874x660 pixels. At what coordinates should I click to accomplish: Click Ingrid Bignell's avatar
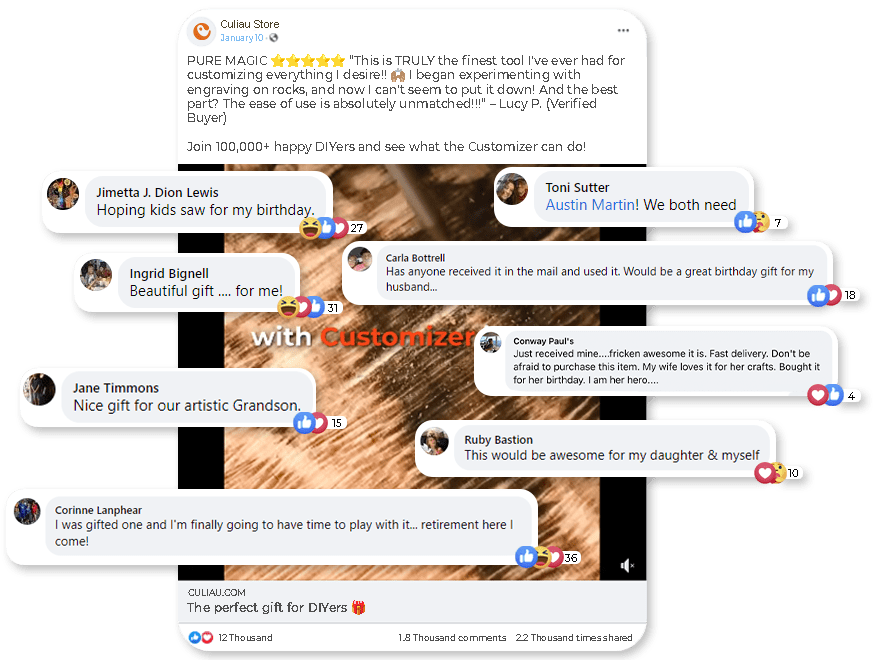96,275
